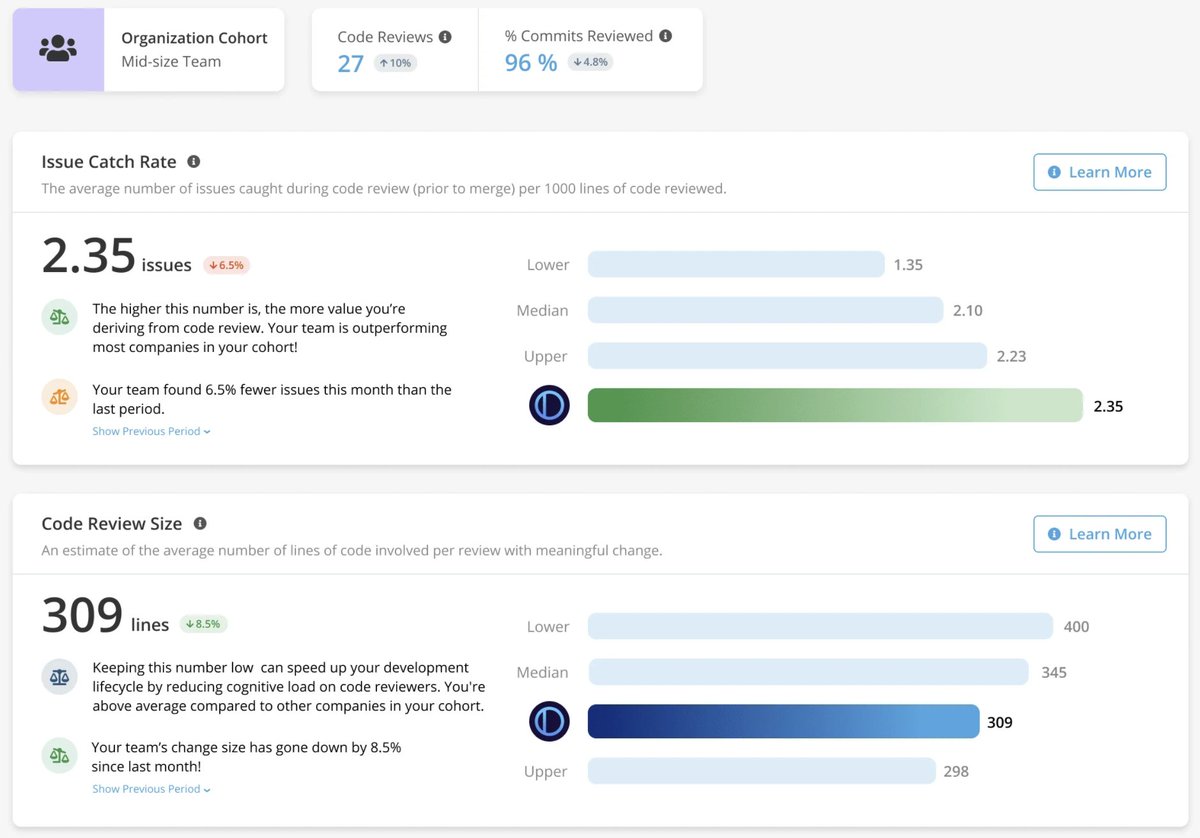The height and width of the screenshot is (838, 1200).
Task: Click the team logo icon beside the 309 bar
Action: [x=549, y=721]
